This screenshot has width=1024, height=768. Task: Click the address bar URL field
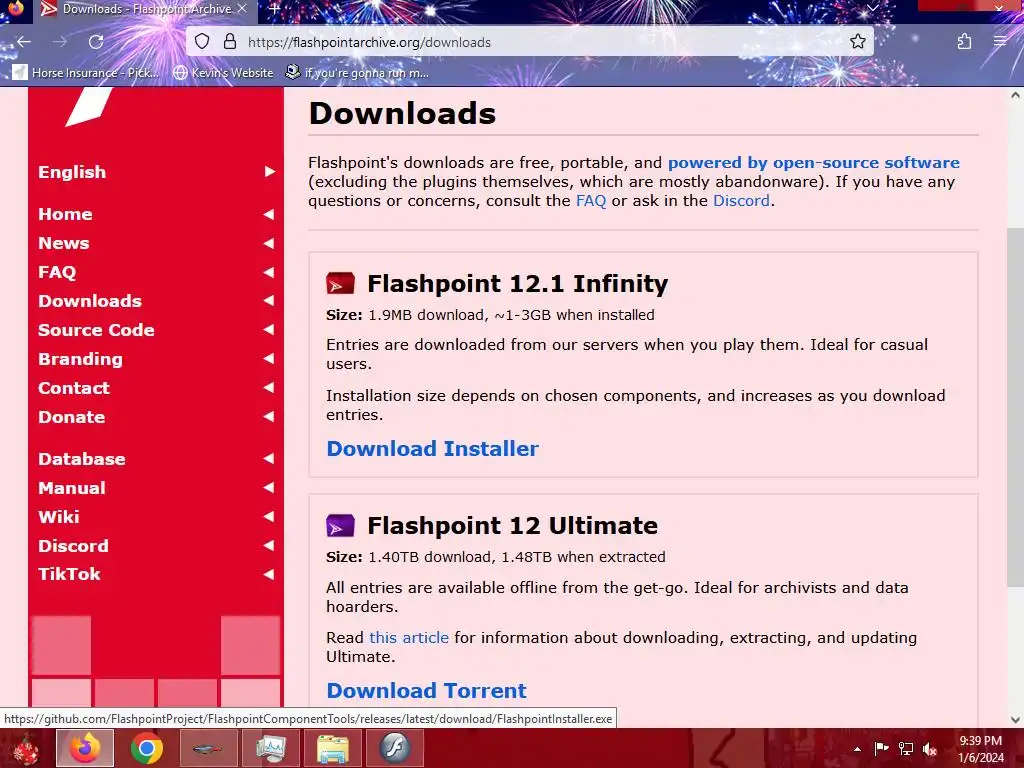[x=529, y=42]
